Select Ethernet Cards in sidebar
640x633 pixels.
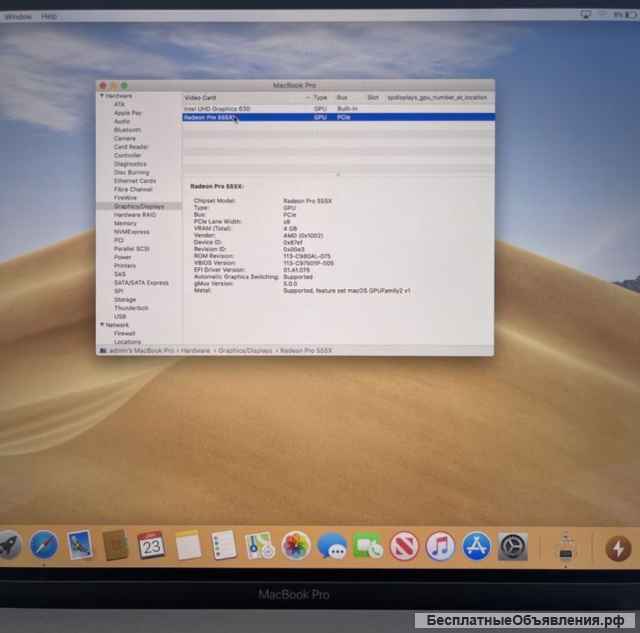pyautogui.click(x=135, y=181)
